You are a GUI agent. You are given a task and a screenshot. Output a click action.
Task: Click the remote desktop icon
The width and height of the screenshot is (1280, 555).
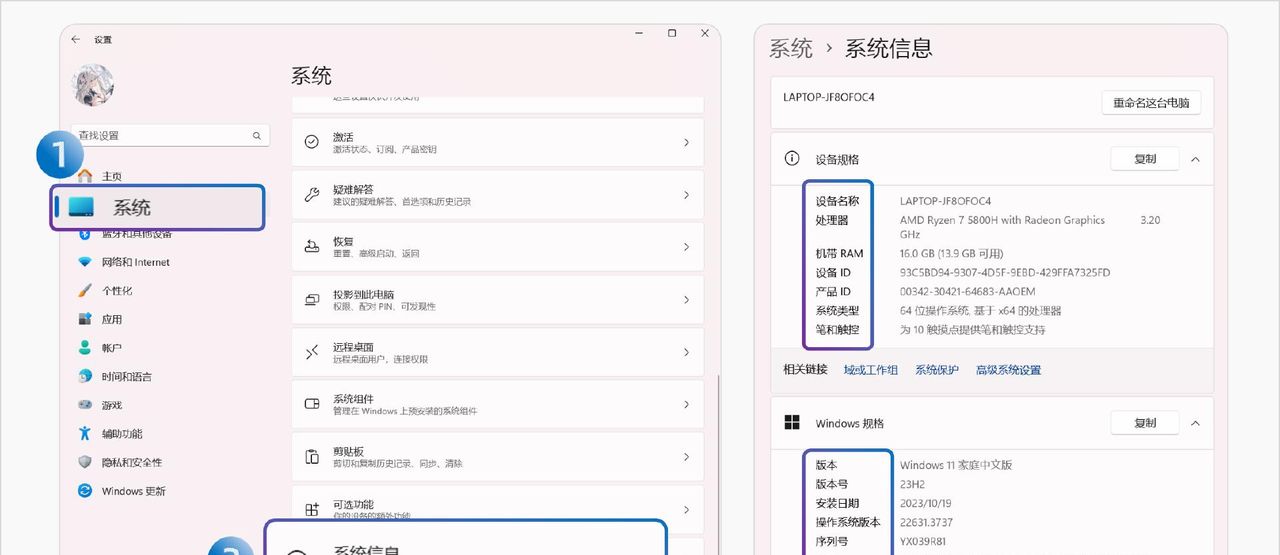pyautogui.click(x=312, y=352)
